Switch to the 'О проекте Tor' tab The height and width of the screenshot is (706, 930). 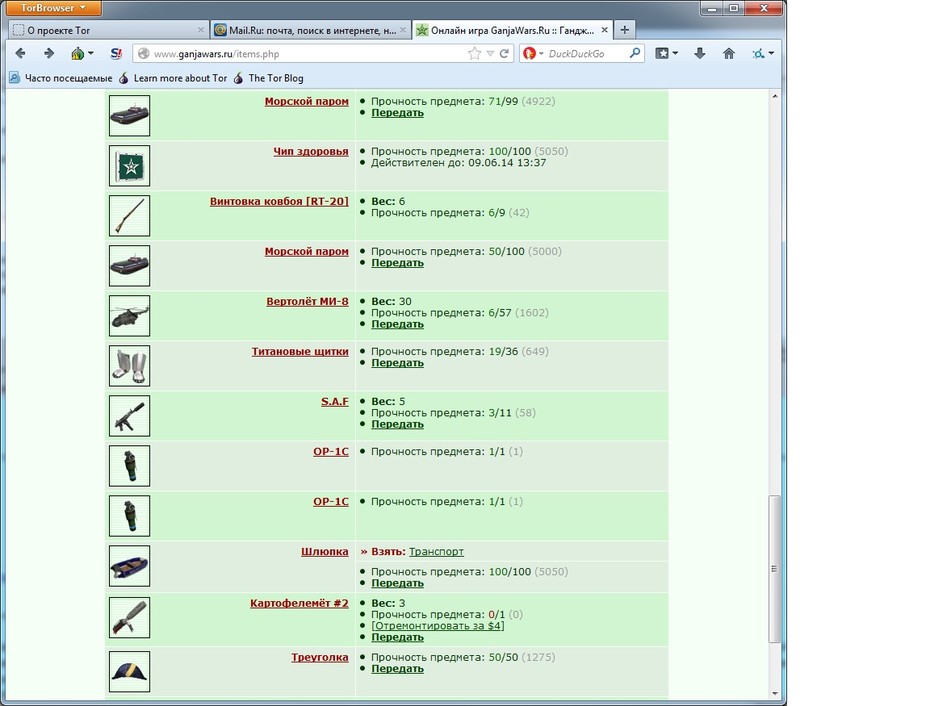107,30
